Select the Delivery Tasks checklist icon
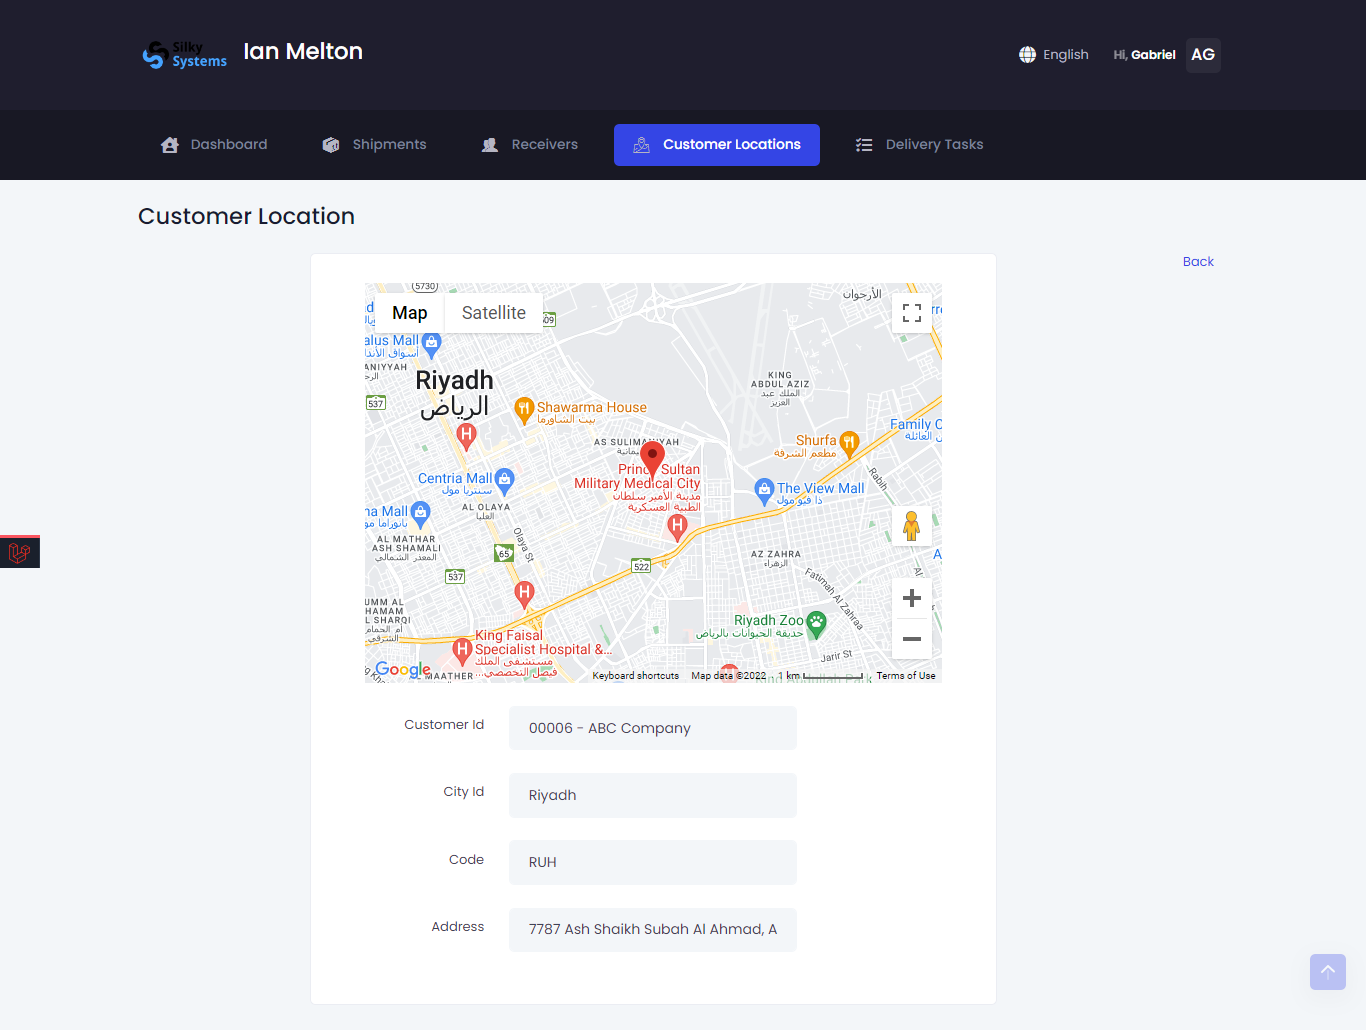The image size is (1366, 1030). pos(863,144)
